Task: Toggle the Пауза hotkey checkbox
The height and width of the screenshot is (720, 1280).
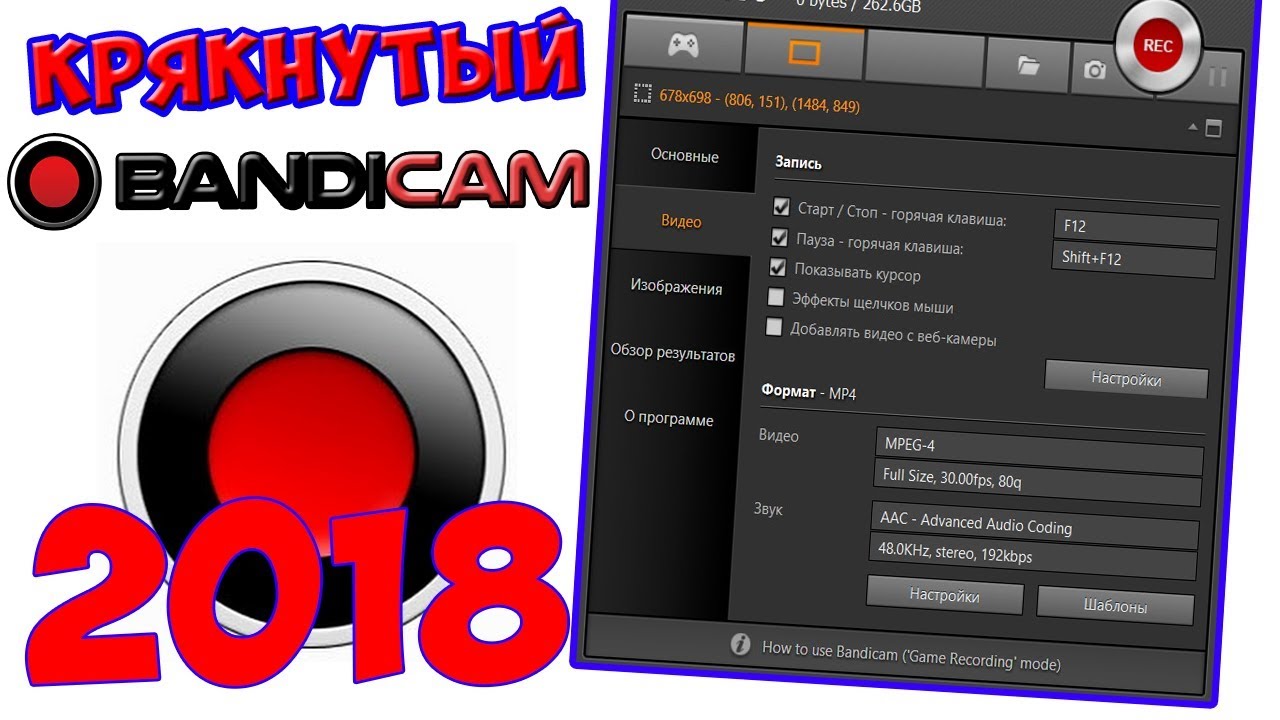Action: (779, 238)
